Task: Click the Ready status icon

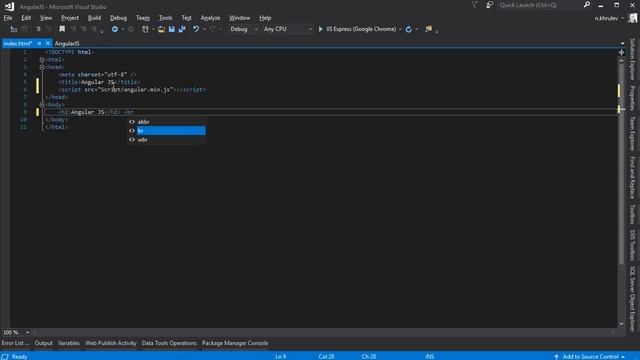Action: 5,356
